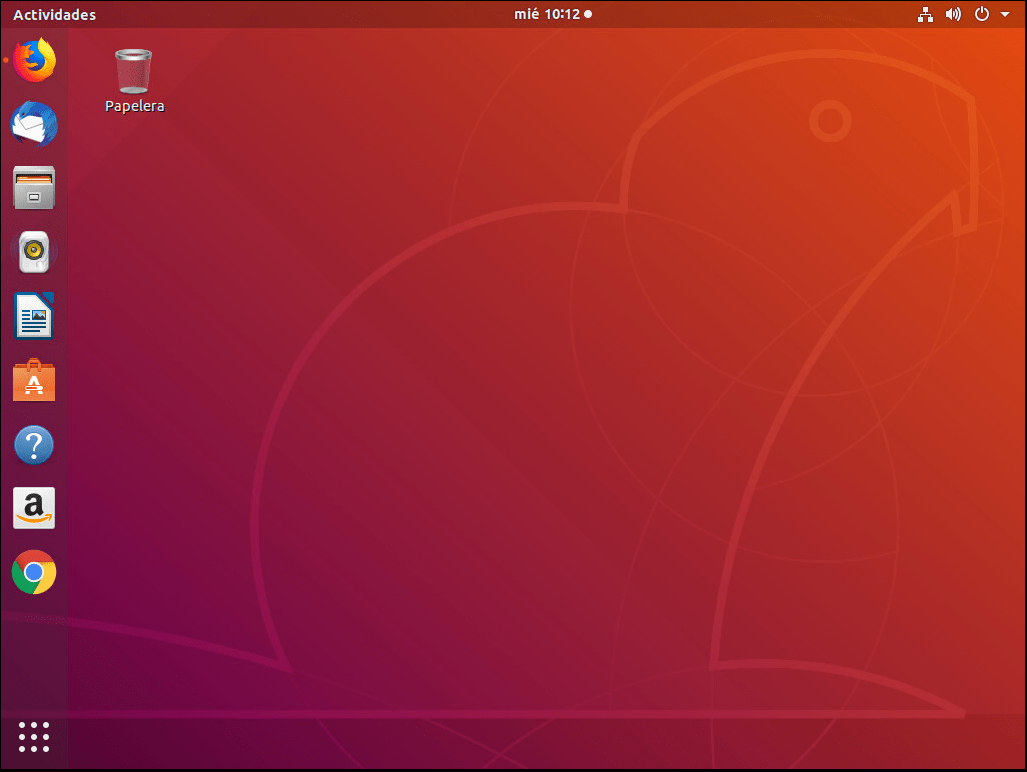
Task: Open the system status dropdown arrow
Action: pyautogui.click(x=1005, y=14)
